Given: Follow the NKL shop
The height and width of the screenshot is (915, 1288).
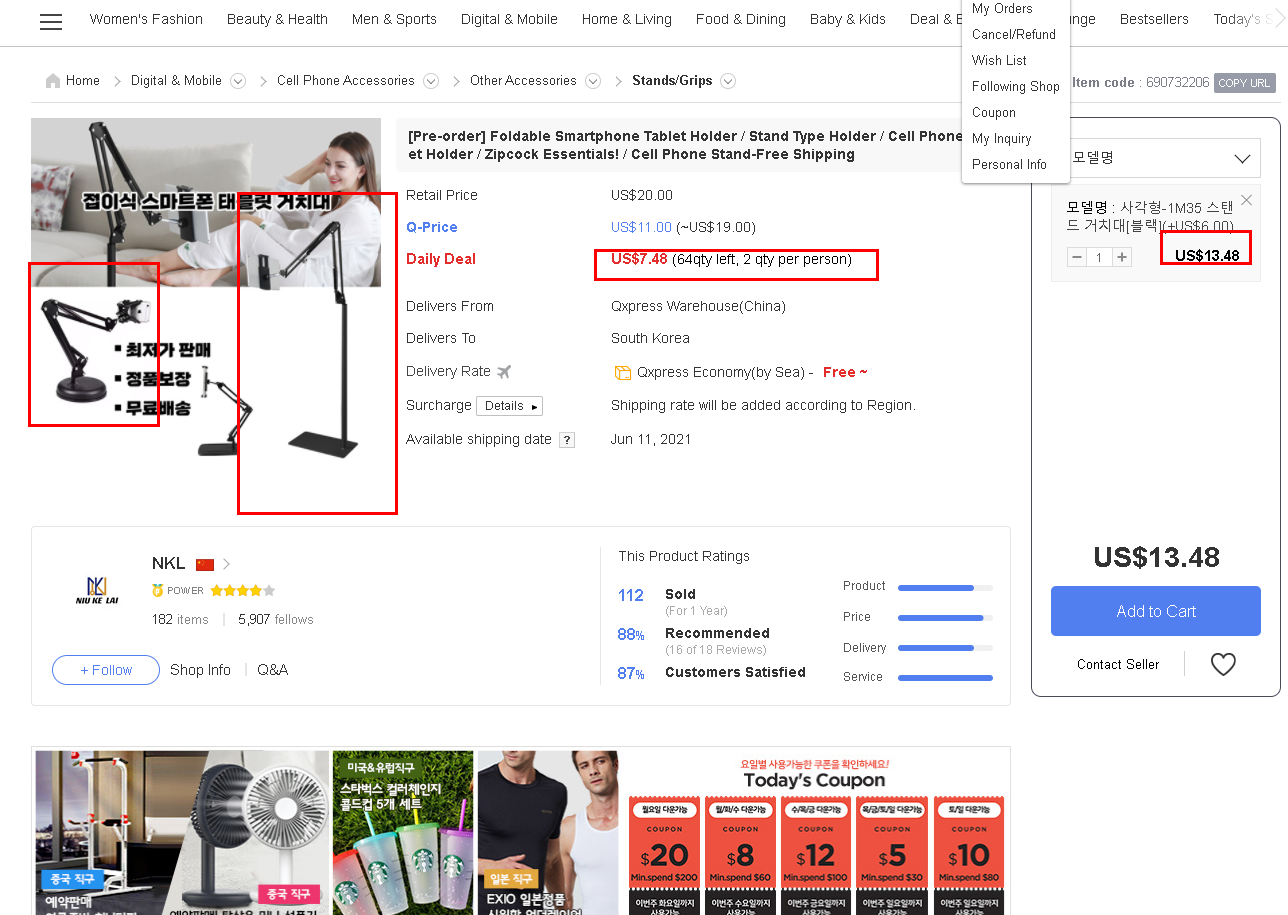Looking at the screenshot, I should [106, 670].
